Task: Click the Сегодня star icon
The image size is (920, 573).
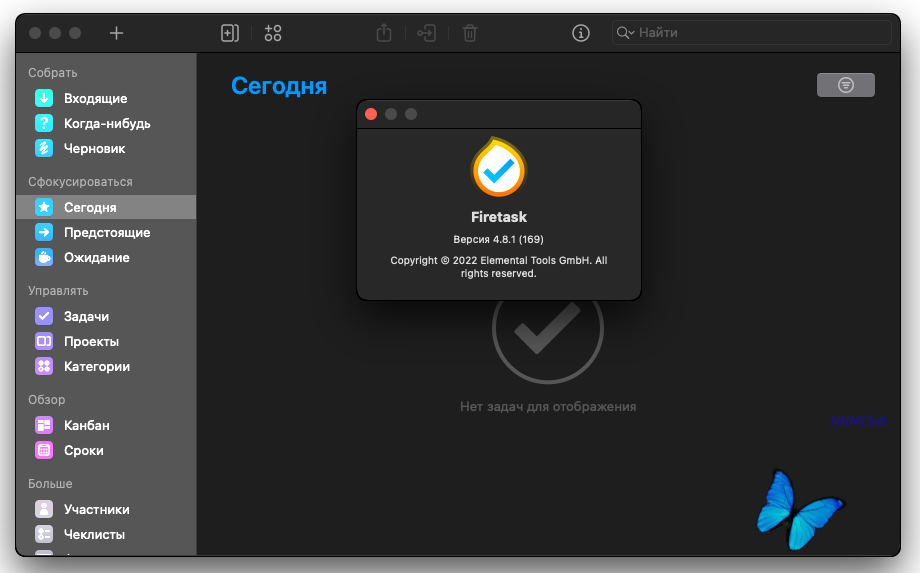Action: [44, 207]
